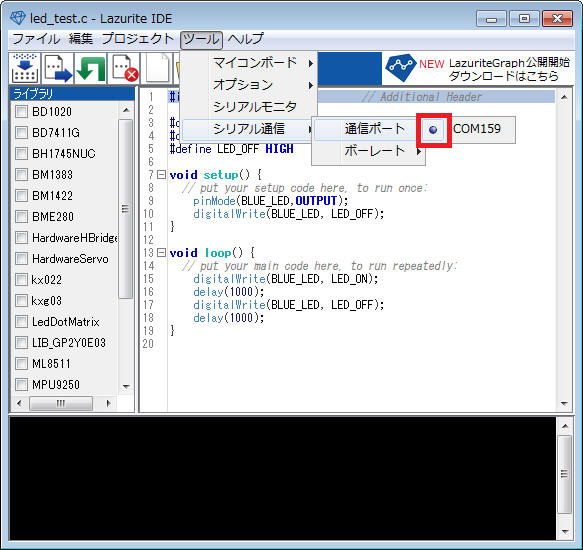Click the Lazurite gem icon in title bar
Image resolution: width=583 pixels, height=550 pixels.
pyautogui.click(x=17, y=18)
